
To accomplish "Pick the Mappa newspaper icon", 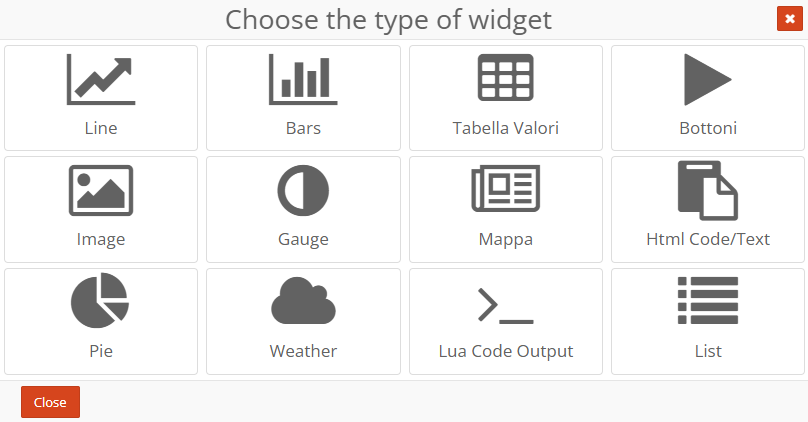I will click(x=505, y=191).
